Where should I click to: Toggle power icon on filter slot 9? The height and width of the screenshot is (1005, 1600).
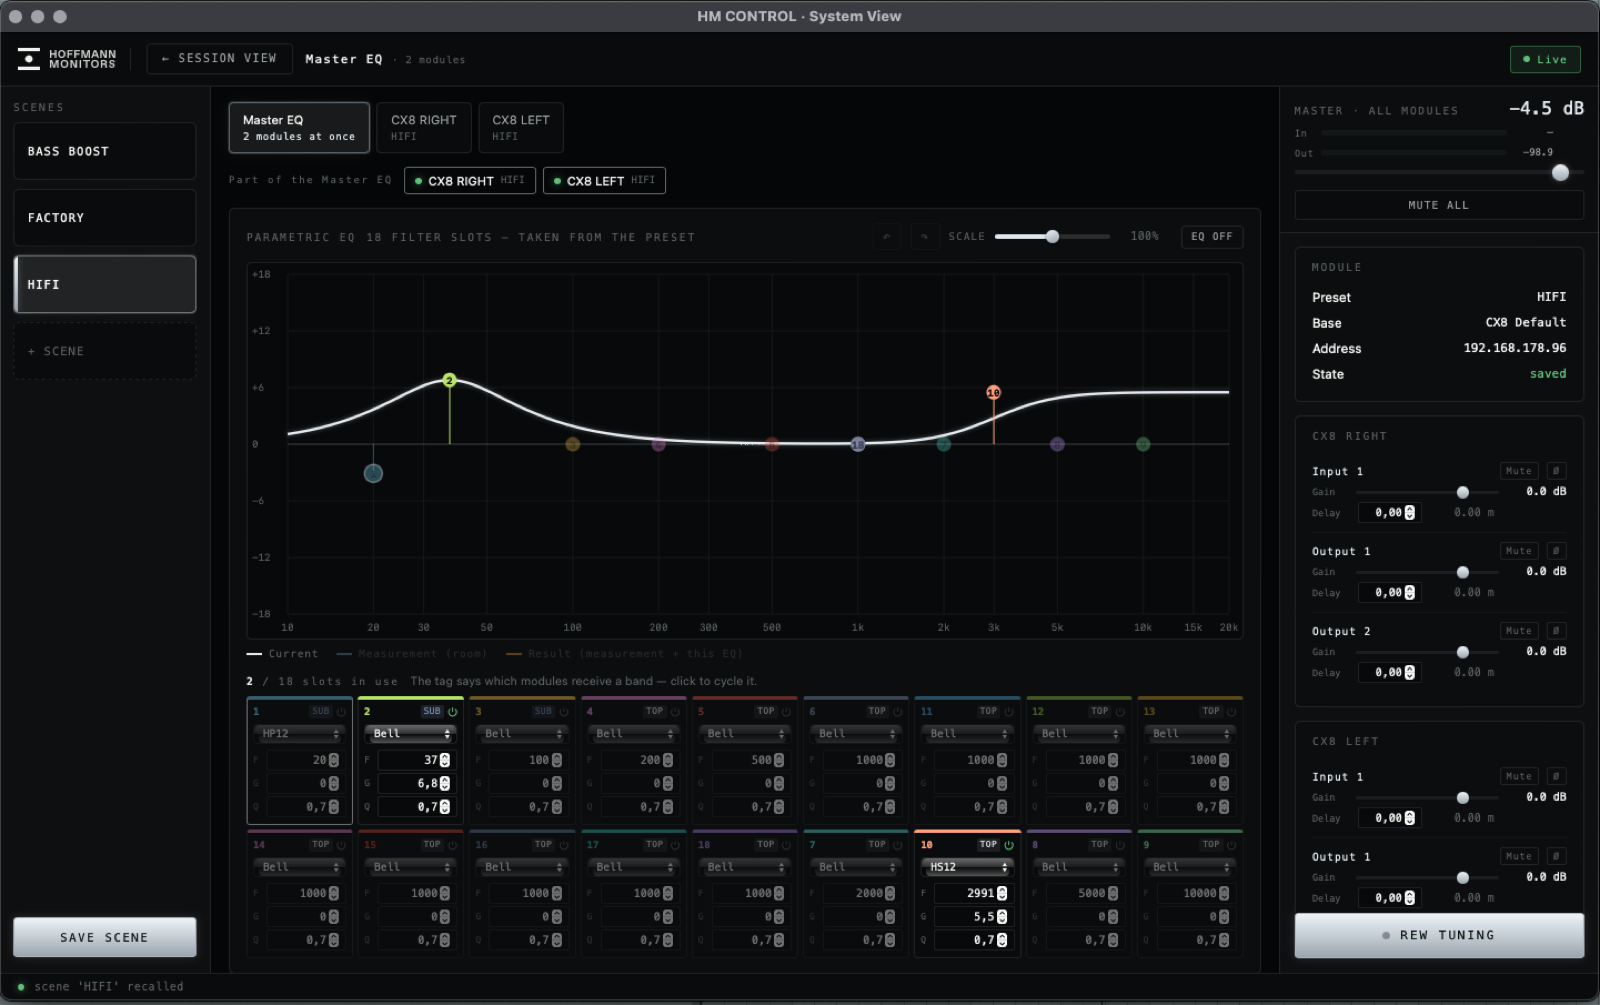point(1231,845)
